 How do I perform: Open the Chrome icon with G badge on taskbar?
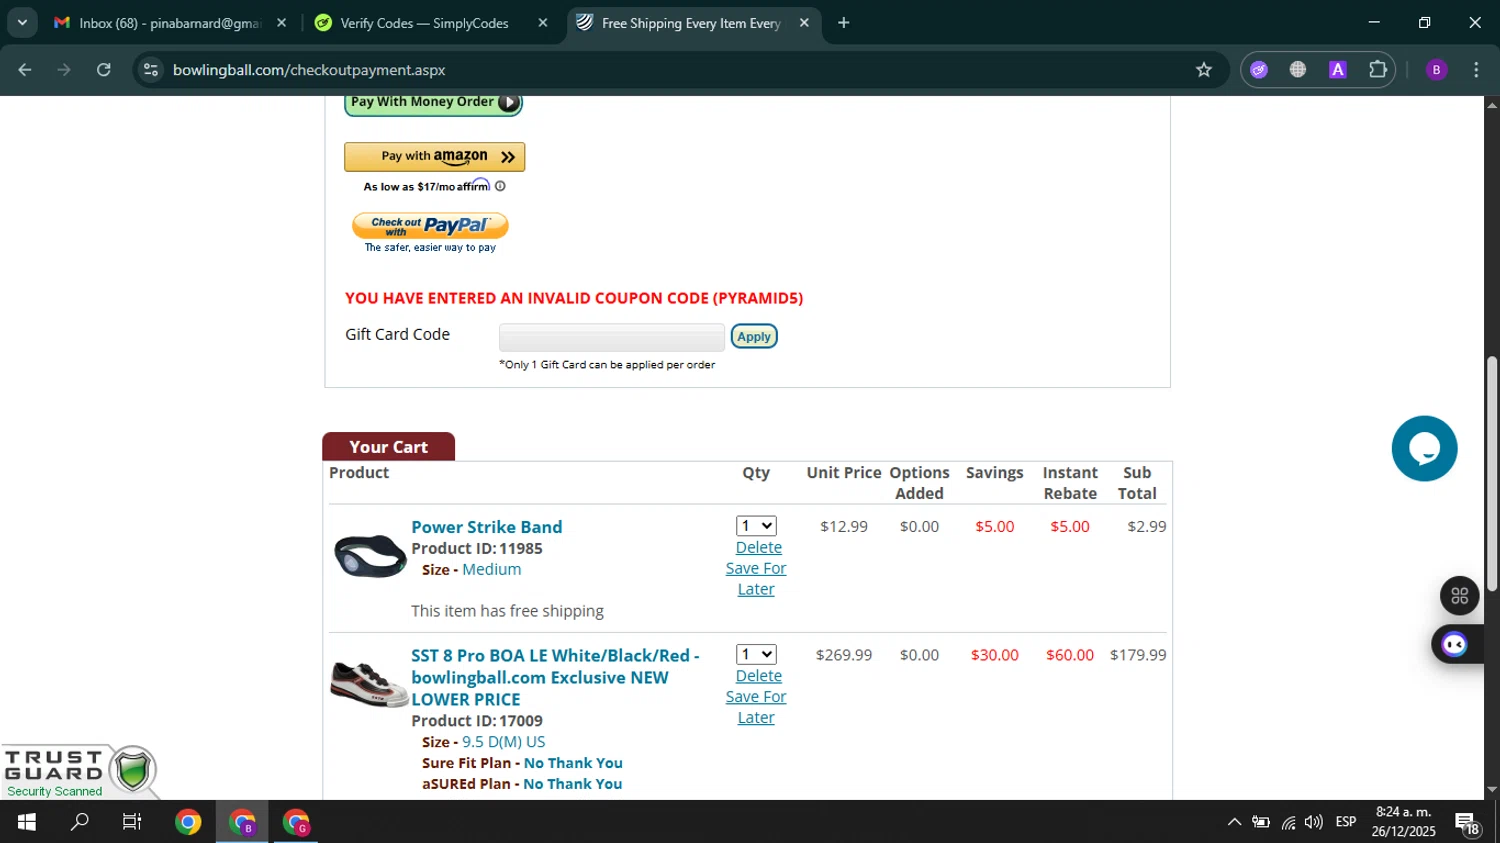coord(296,822)
